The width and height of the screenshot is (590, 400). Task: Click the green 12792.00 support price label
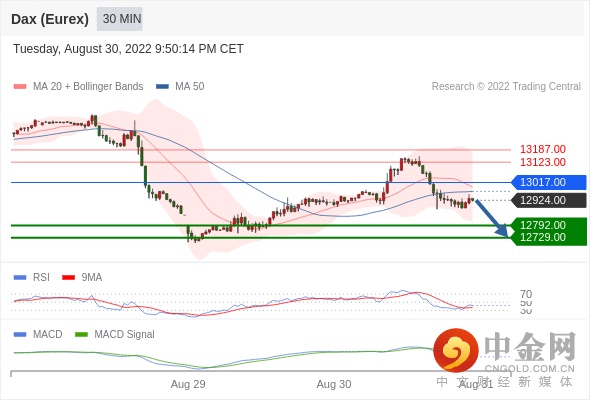pyautogui.click(x=543, y=225)
